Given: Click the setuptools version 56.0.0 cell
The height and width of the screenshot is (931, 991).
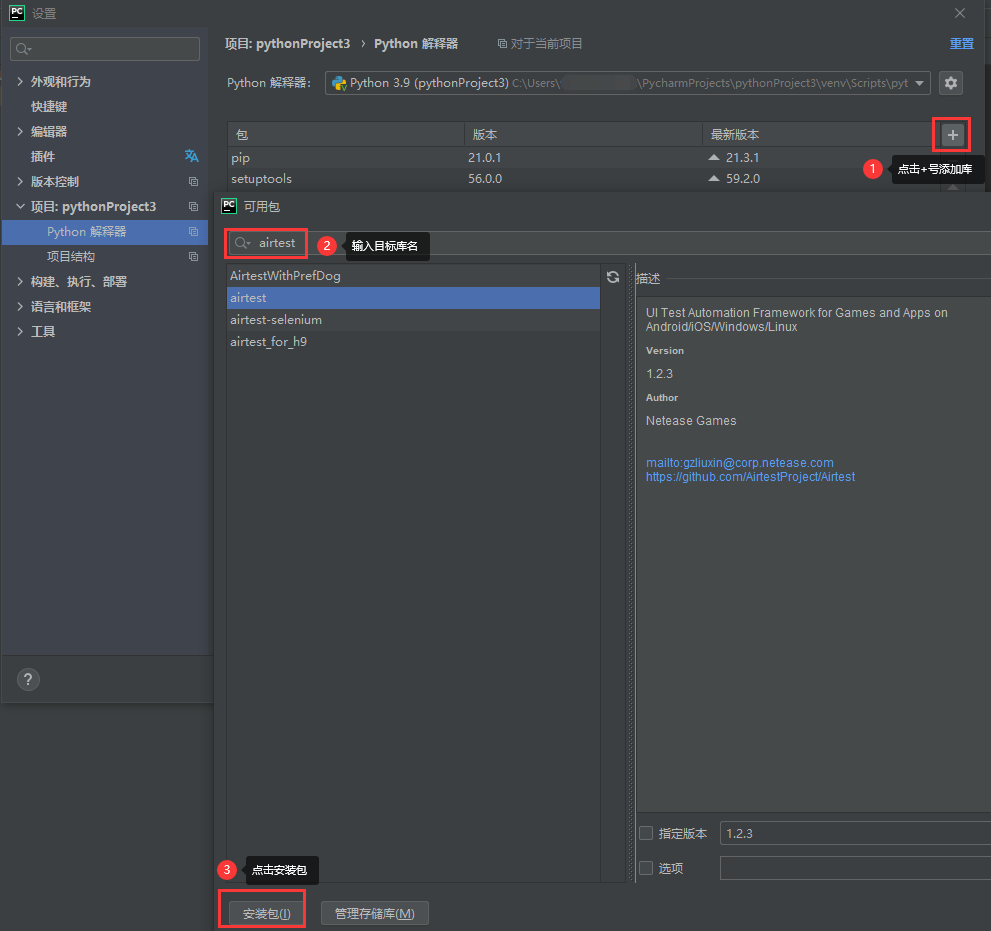Looking at the screenshot, I should [485, 179].
